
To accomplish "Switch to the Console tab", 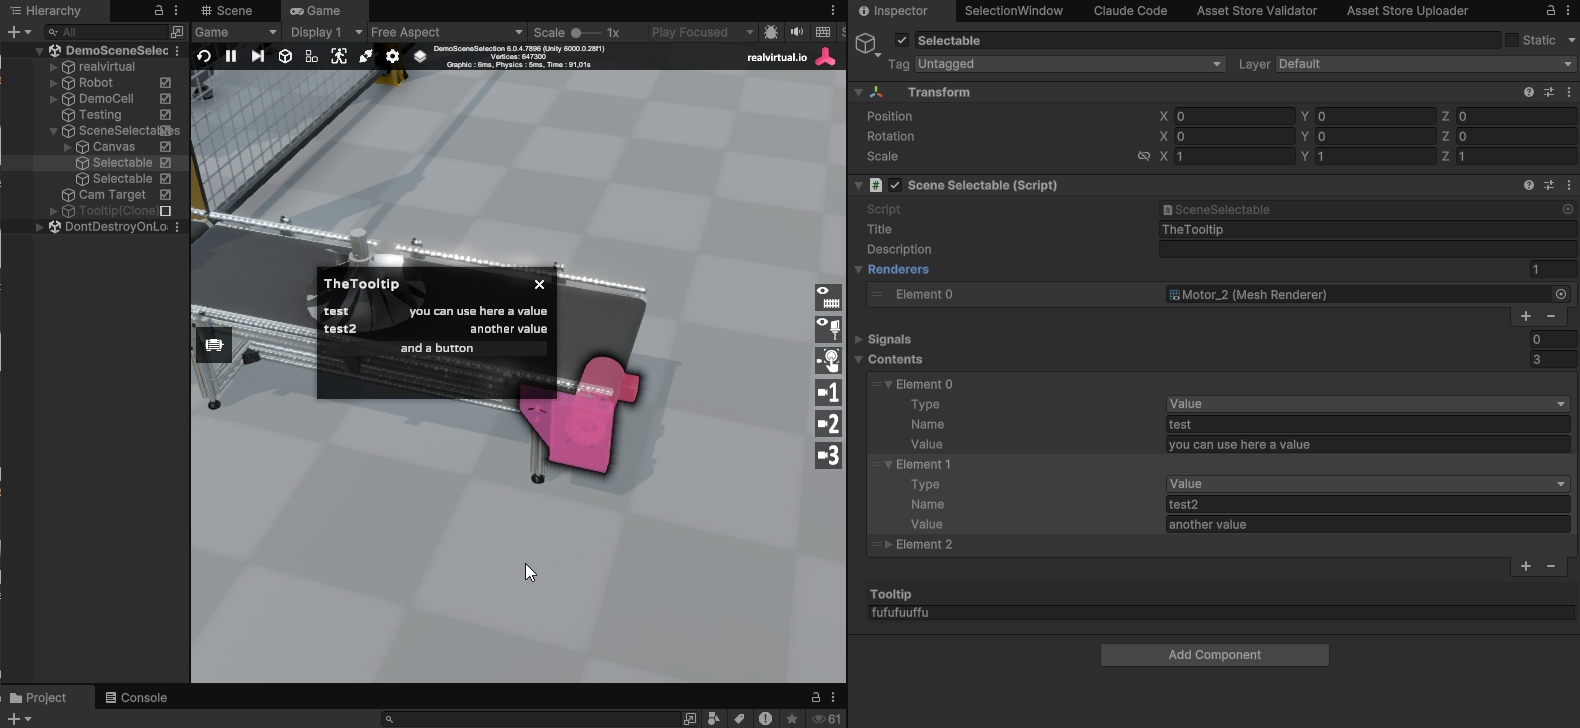I will tap(136, 698).
